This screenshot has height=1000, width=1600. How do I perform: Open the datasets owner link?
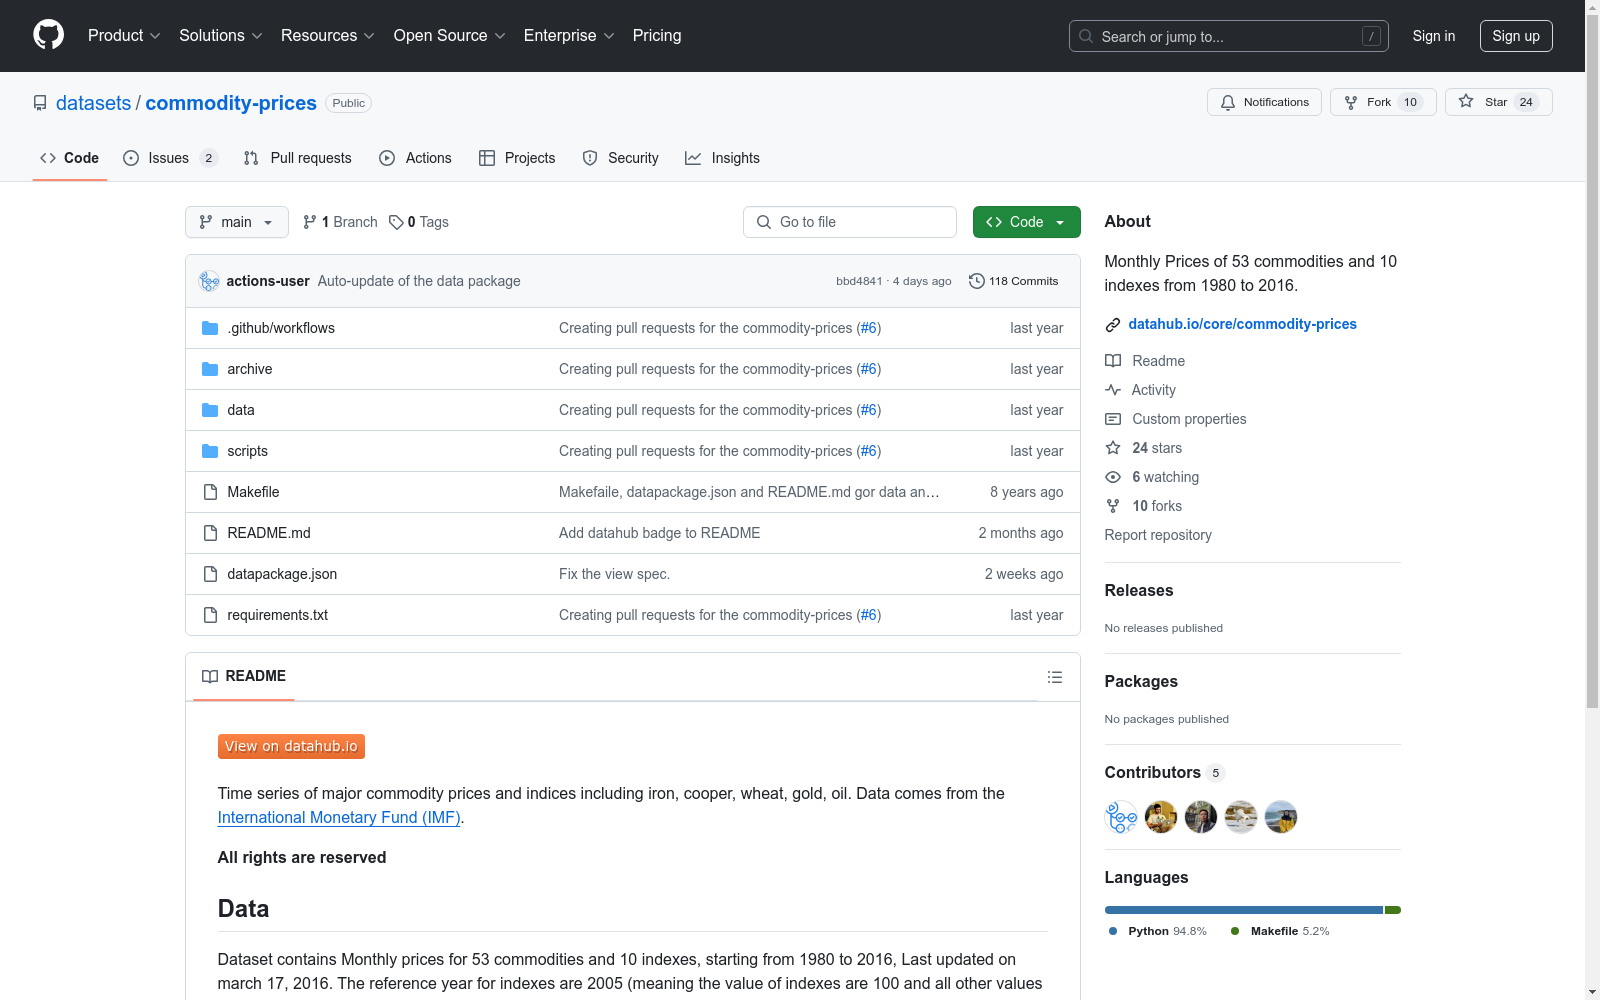93,103
